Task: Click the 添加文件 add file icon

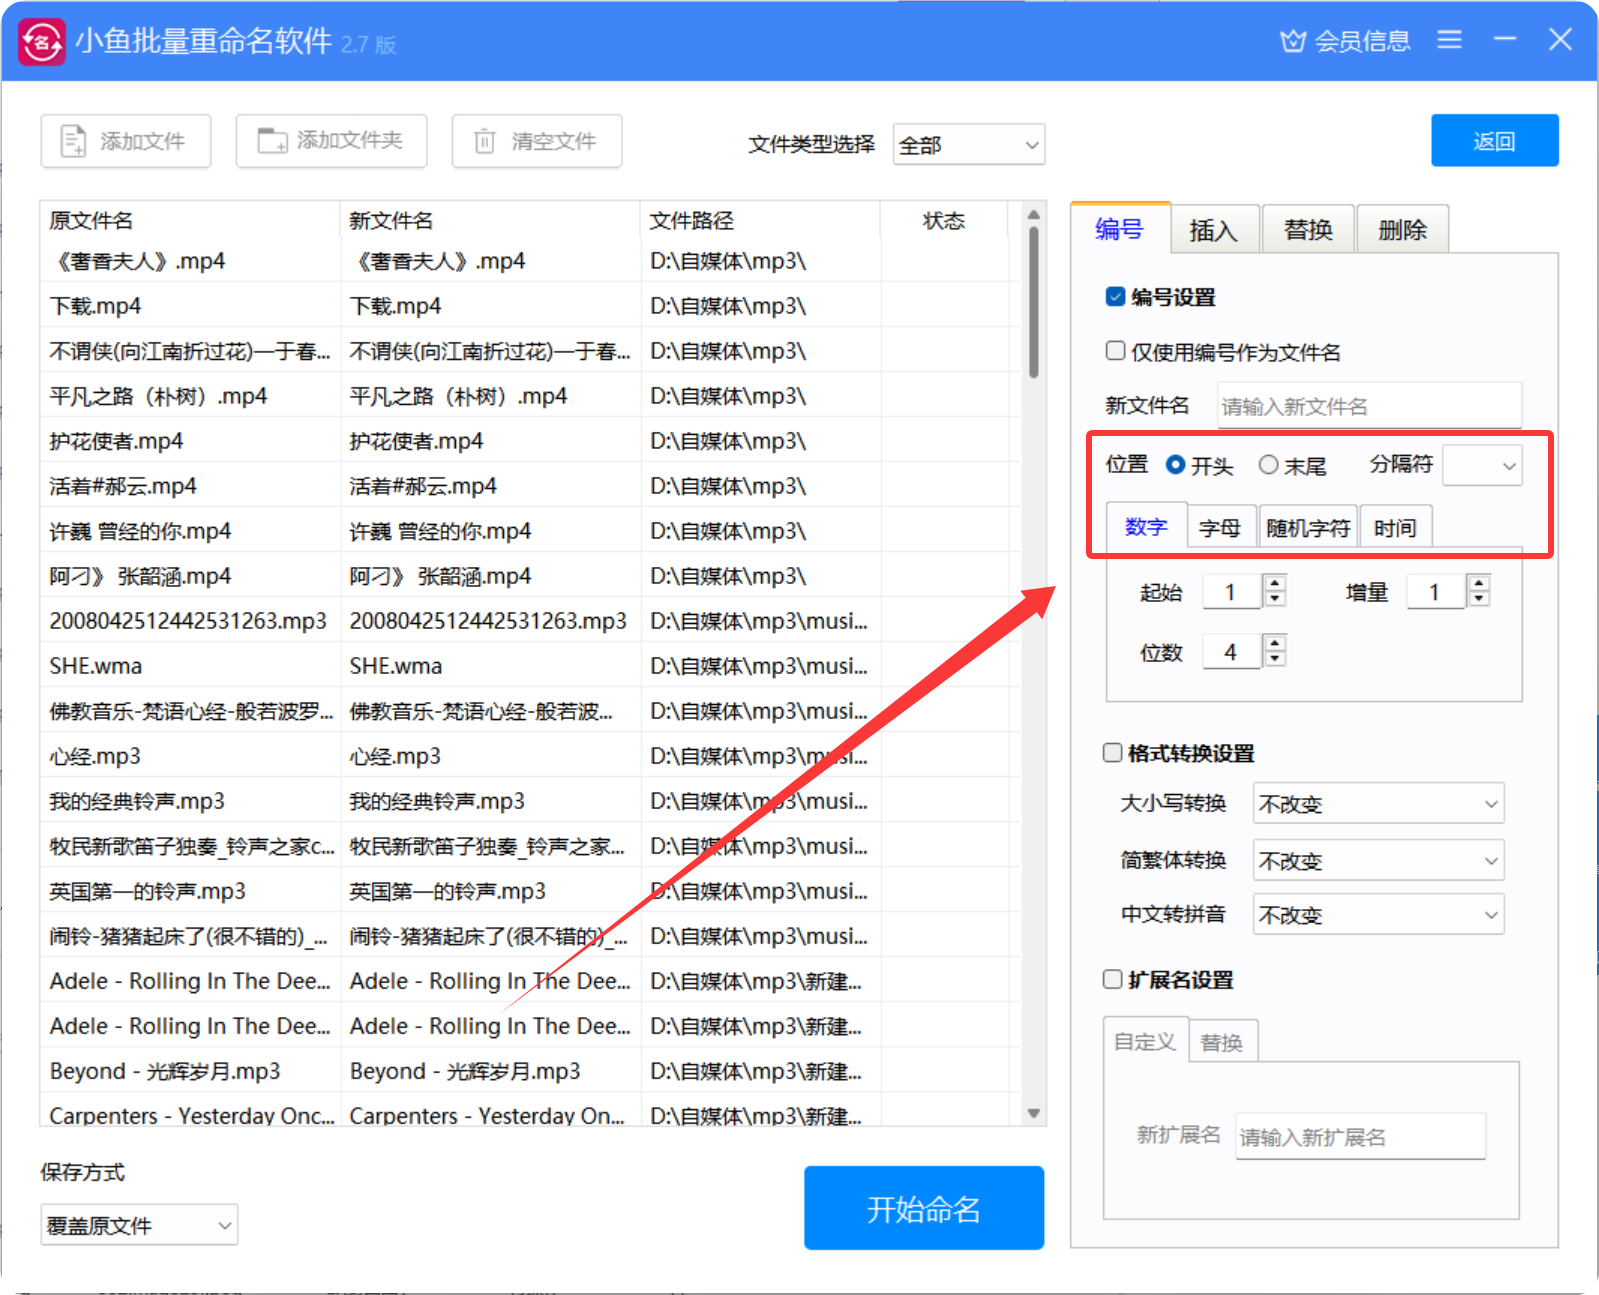Action: pos(74,141)
